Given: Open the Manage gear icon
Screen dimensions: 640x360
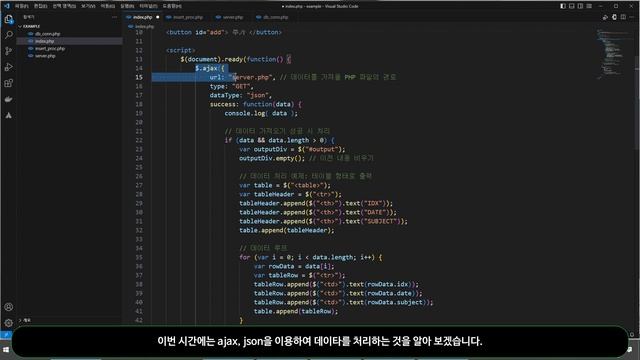Looking at the screenshot, I should coord(9,323).
